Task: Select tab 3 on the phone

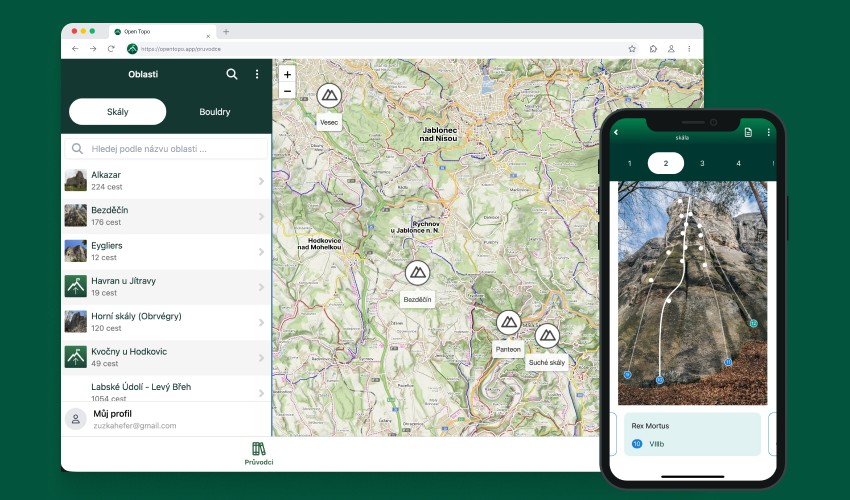Action: (702, 163)
